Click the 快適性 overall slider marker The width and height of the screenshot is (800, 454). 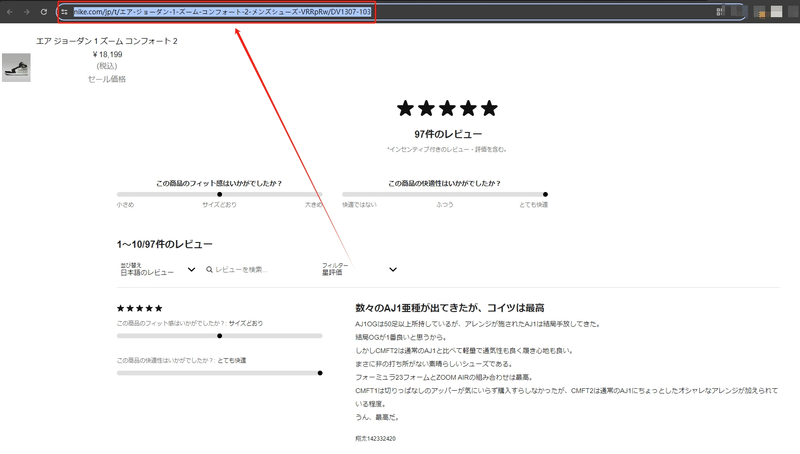click(545, 194)
